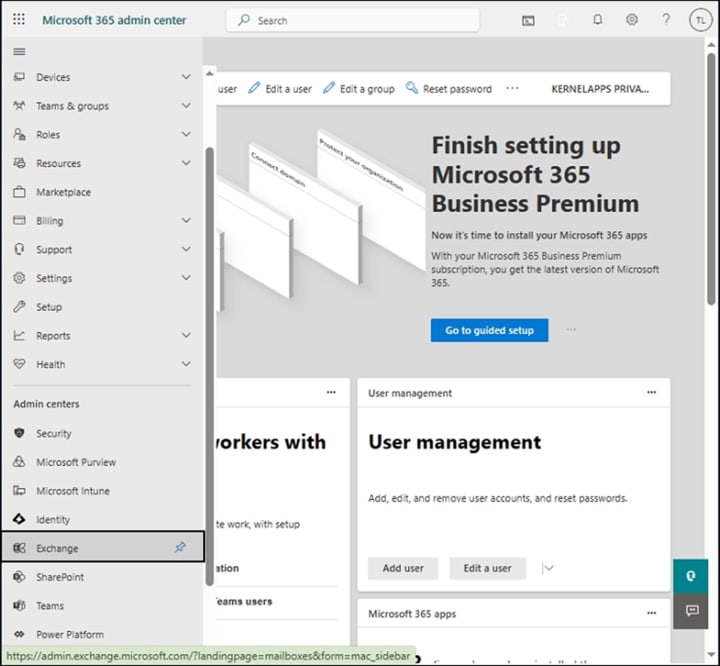Open the Marketplace menu item
Screen dimensions: 720x666
click(102, 192)
